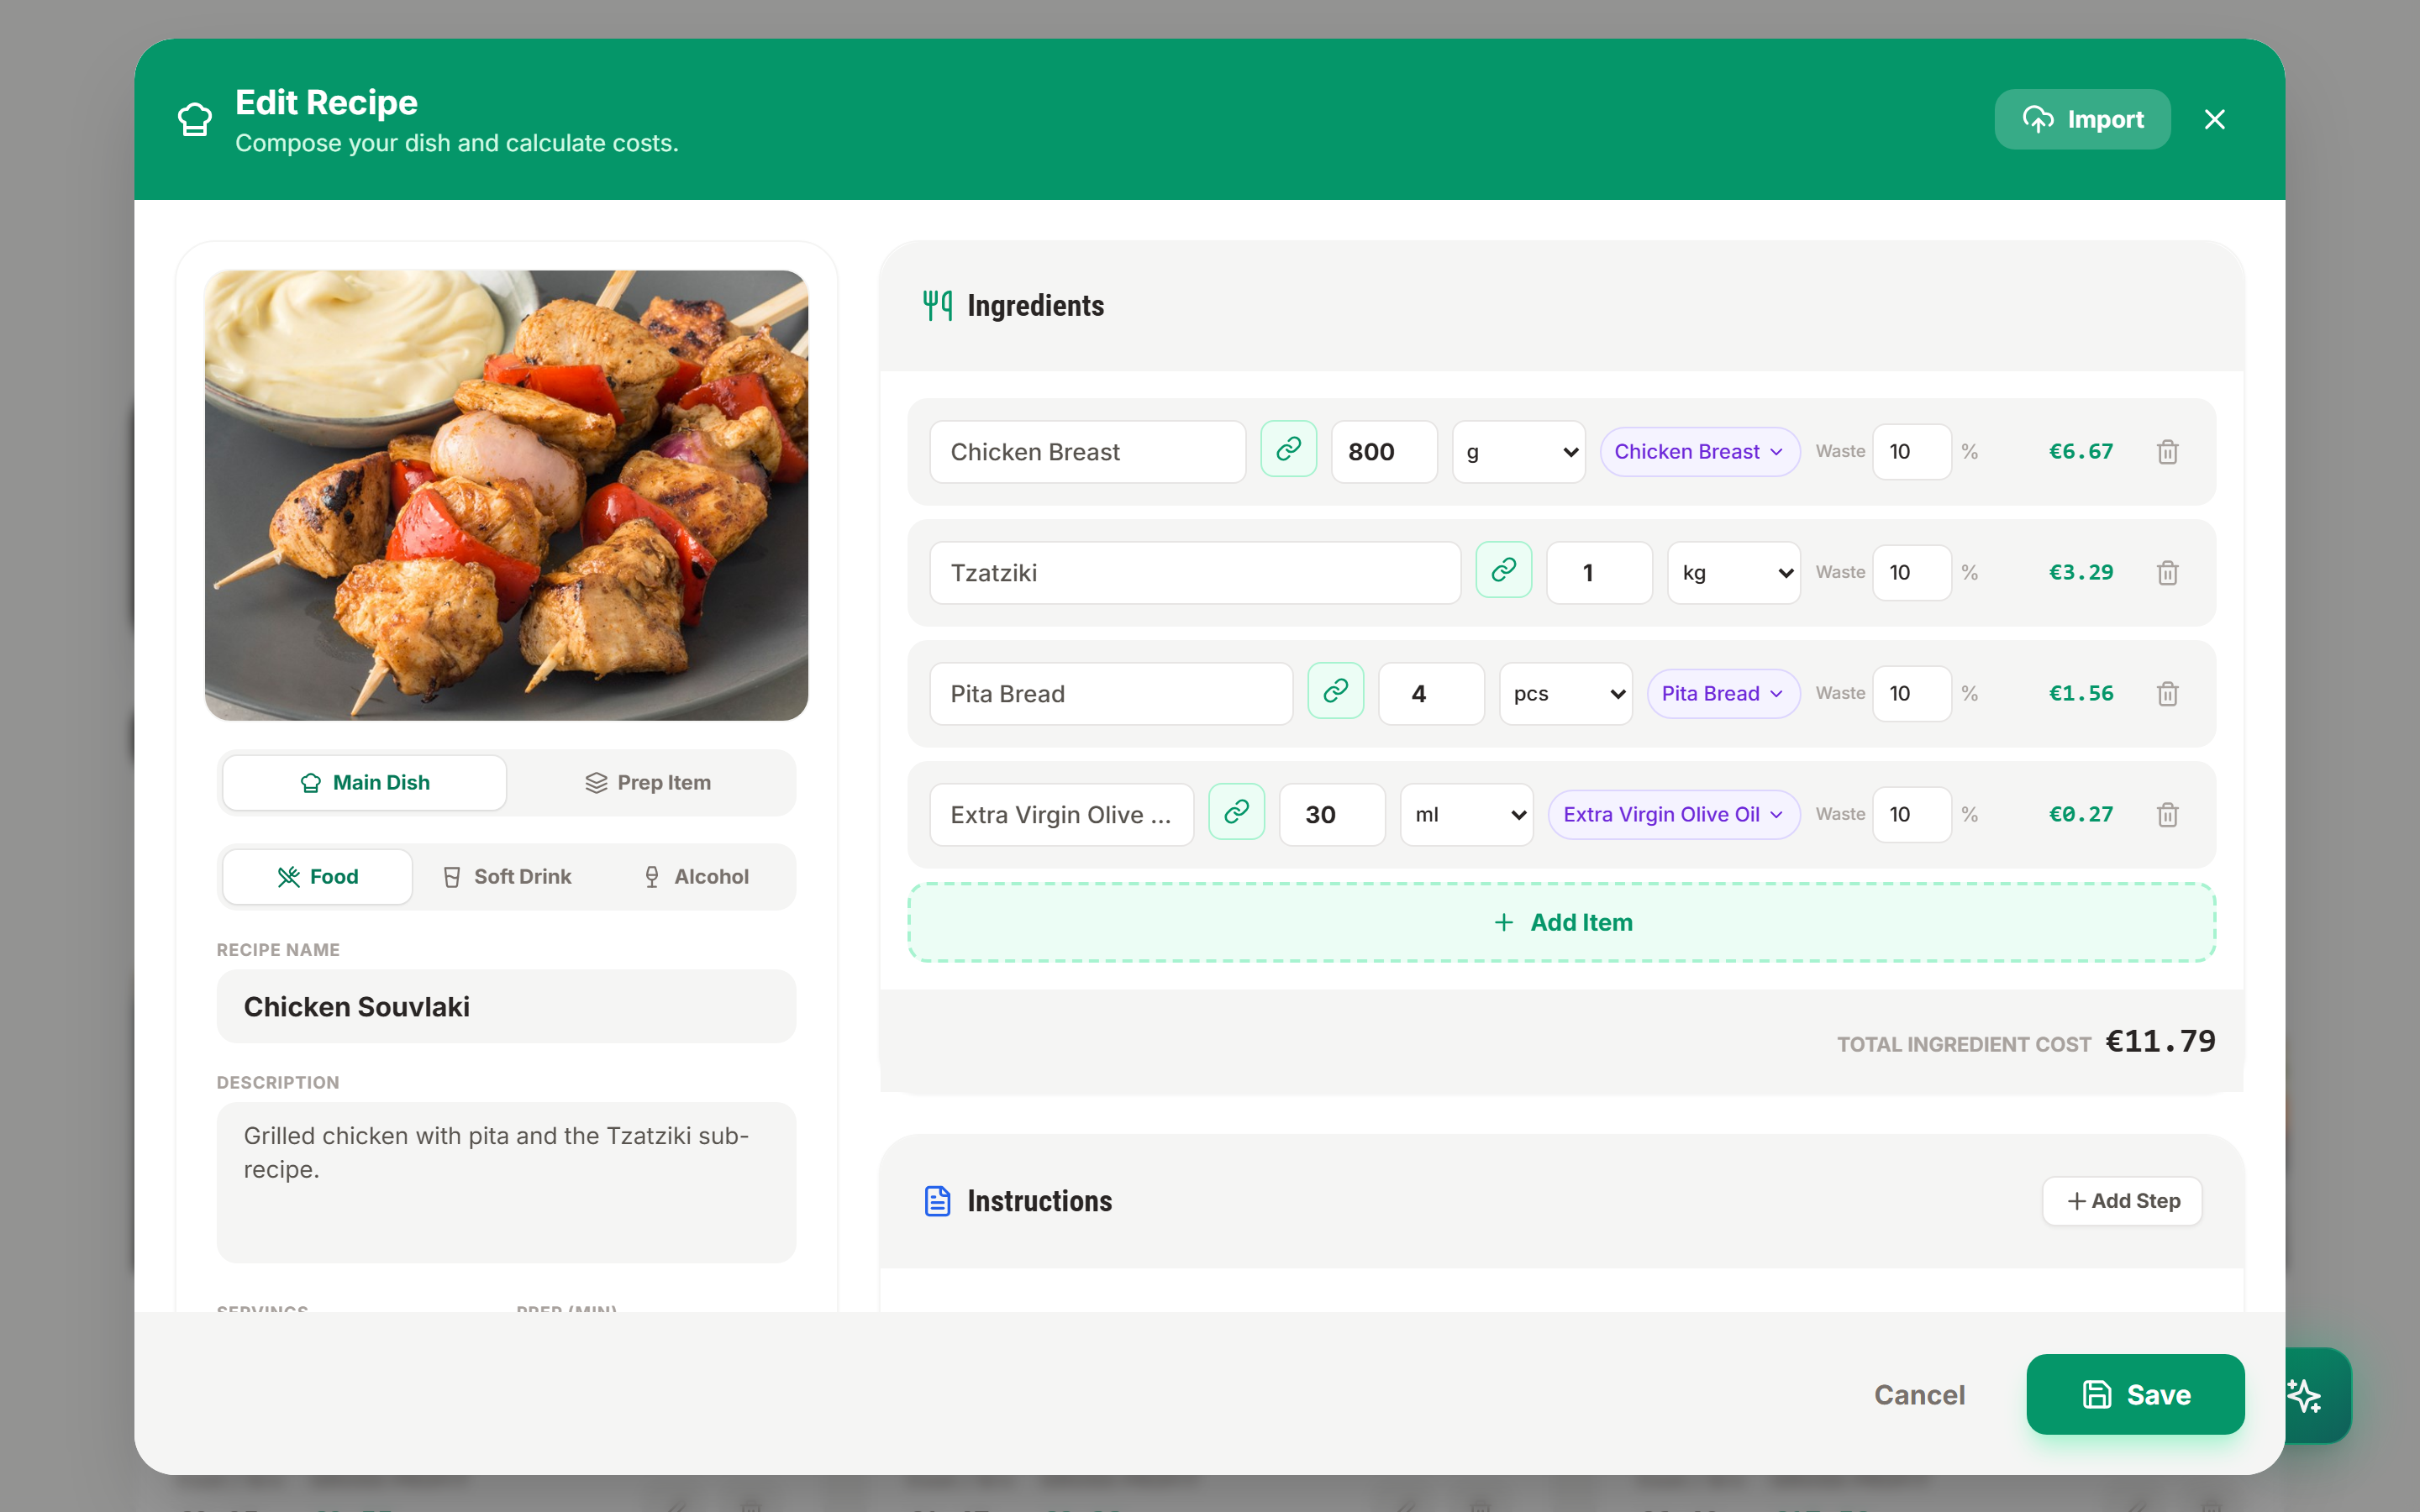
Task: Open the Extra Virgin Olive Oil product dropdown
Action: [x=1675, y=815]
